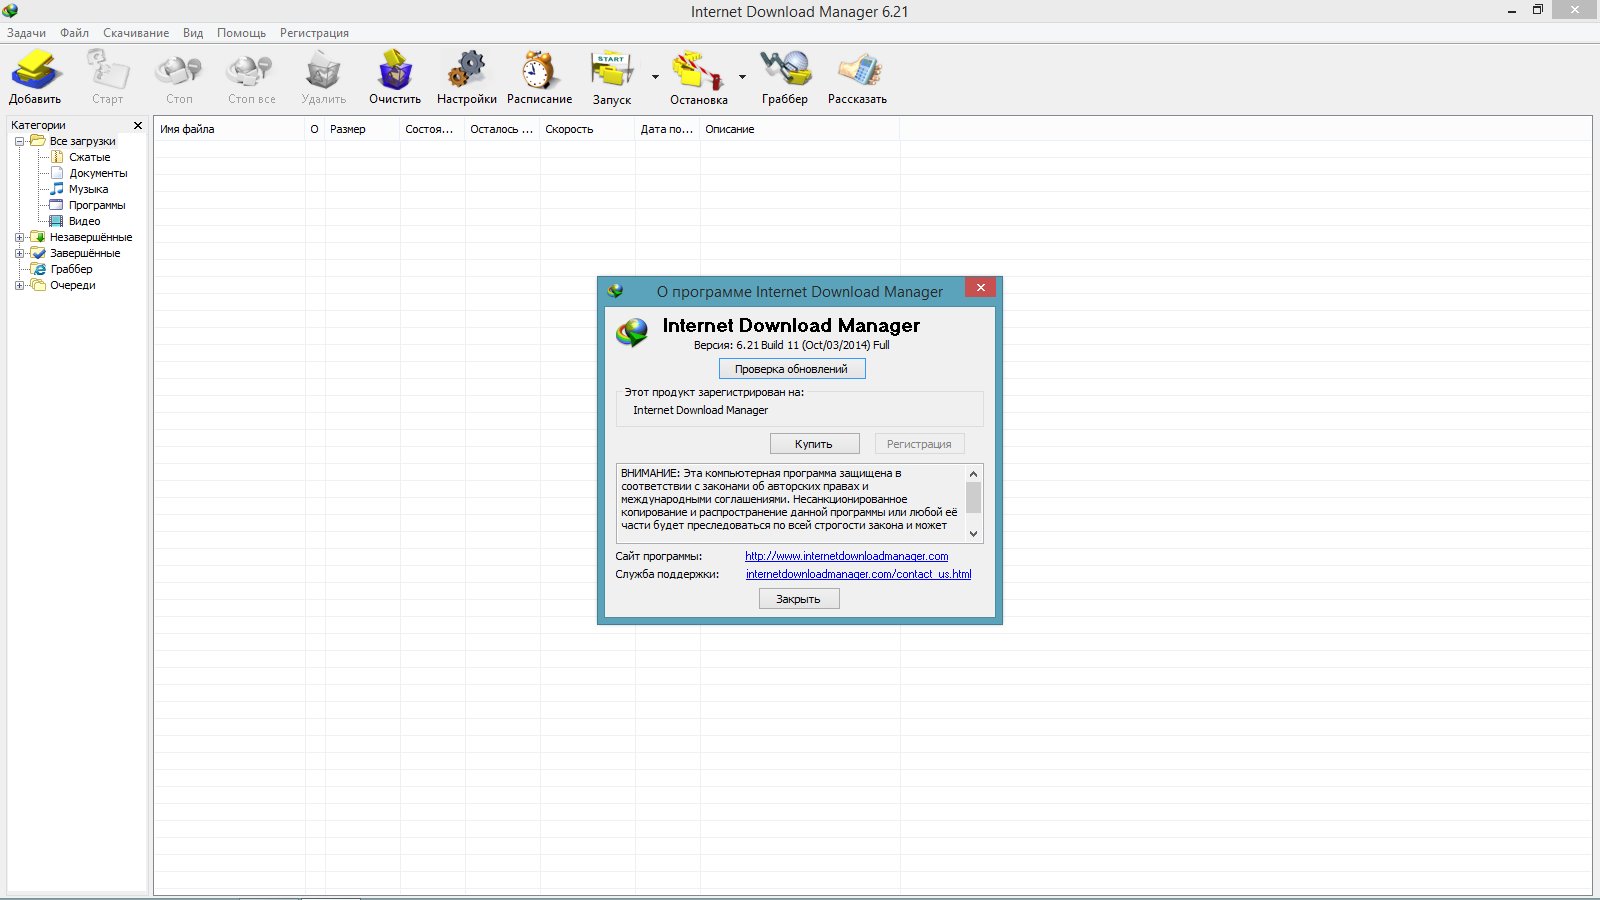Open the Граббер toolbar icon
1600x900 pixels.
[785, 71]
